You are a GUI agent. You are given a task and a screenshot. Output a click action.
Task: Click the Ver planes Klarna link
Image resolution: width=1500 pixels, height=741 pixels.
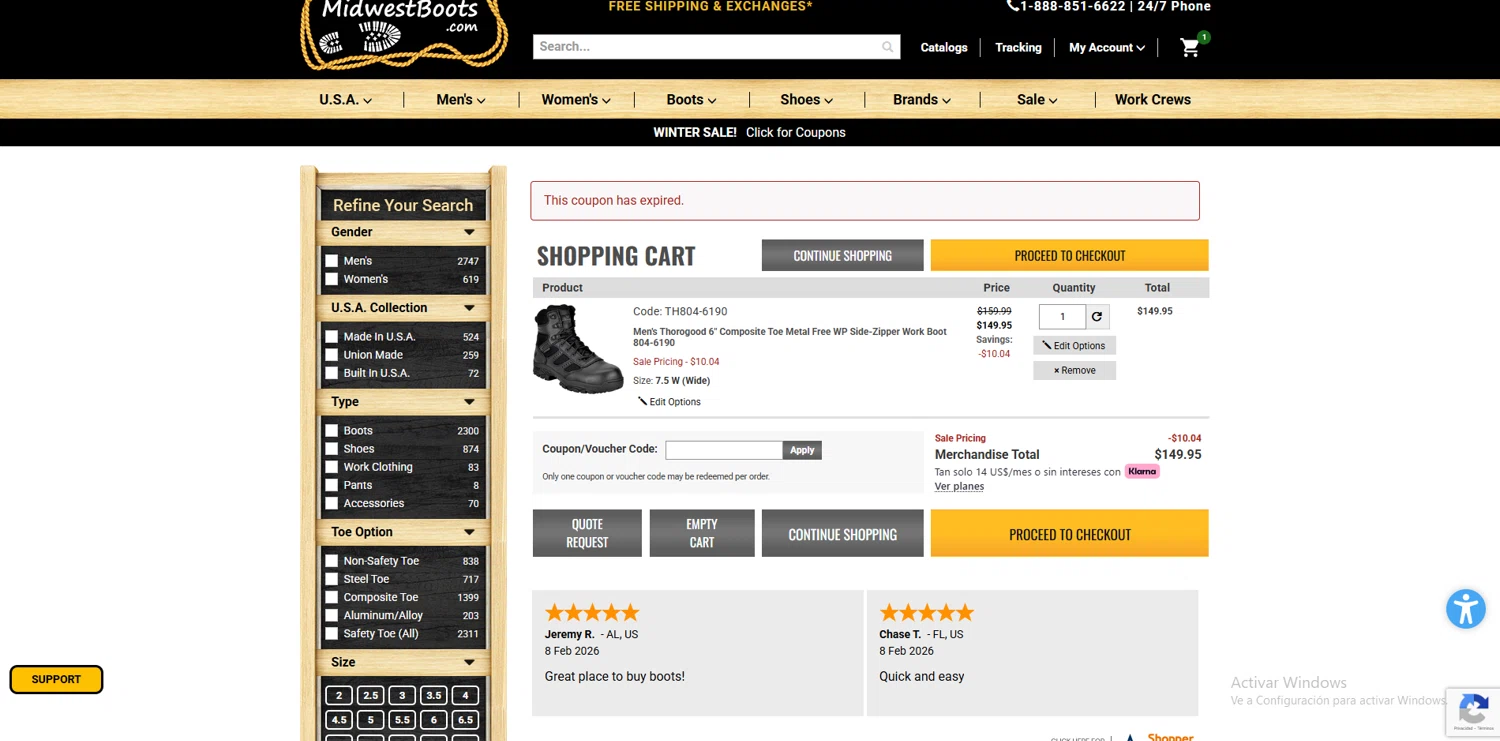[x=959, y=487]
